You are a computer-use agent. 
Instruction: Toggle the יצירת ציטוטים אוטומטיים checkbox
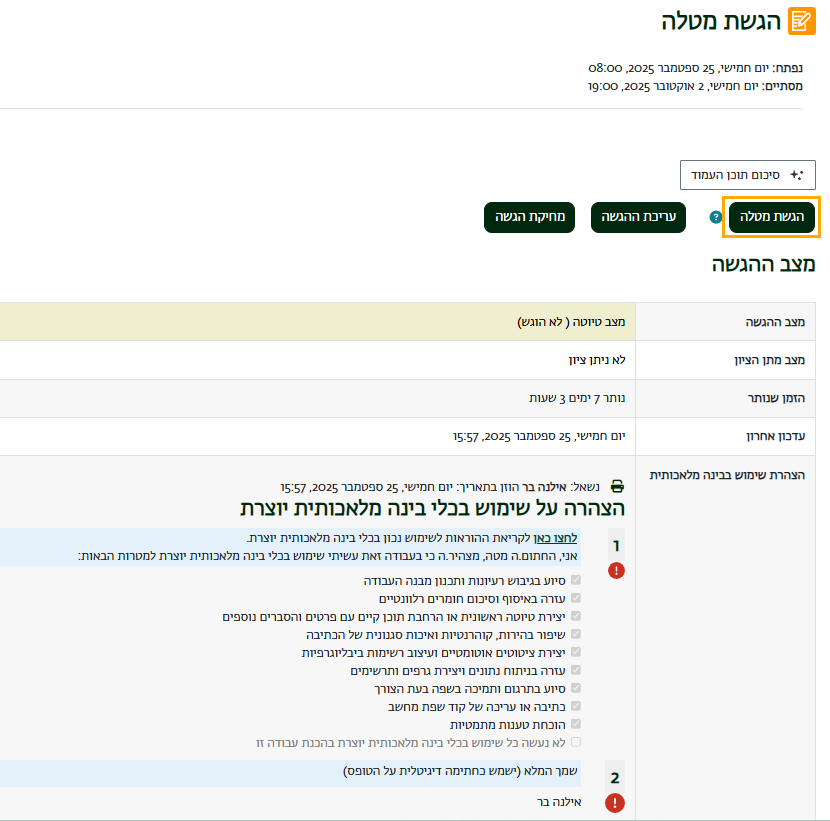575,652
